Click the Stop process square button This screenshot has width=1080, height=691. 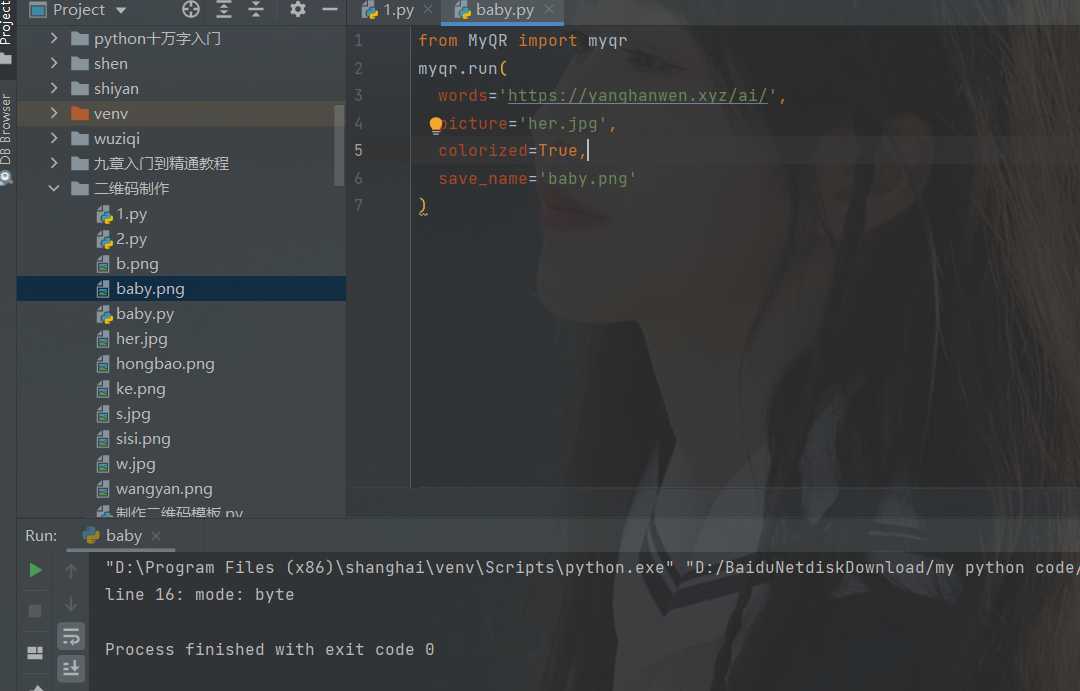pyautogui.click(x=35, y=611)
